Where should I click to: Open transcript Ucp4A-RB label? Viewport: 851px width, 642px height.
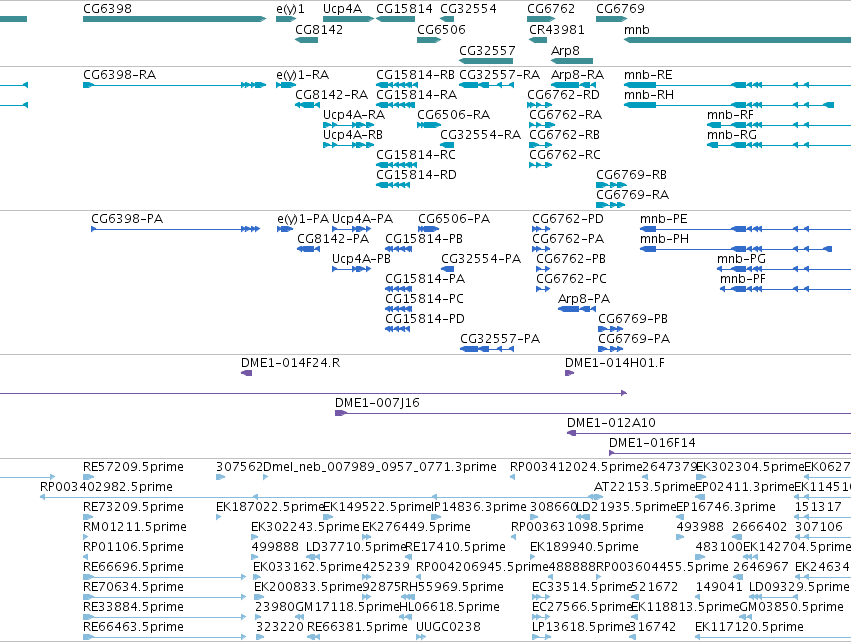(x=353, y=135)
